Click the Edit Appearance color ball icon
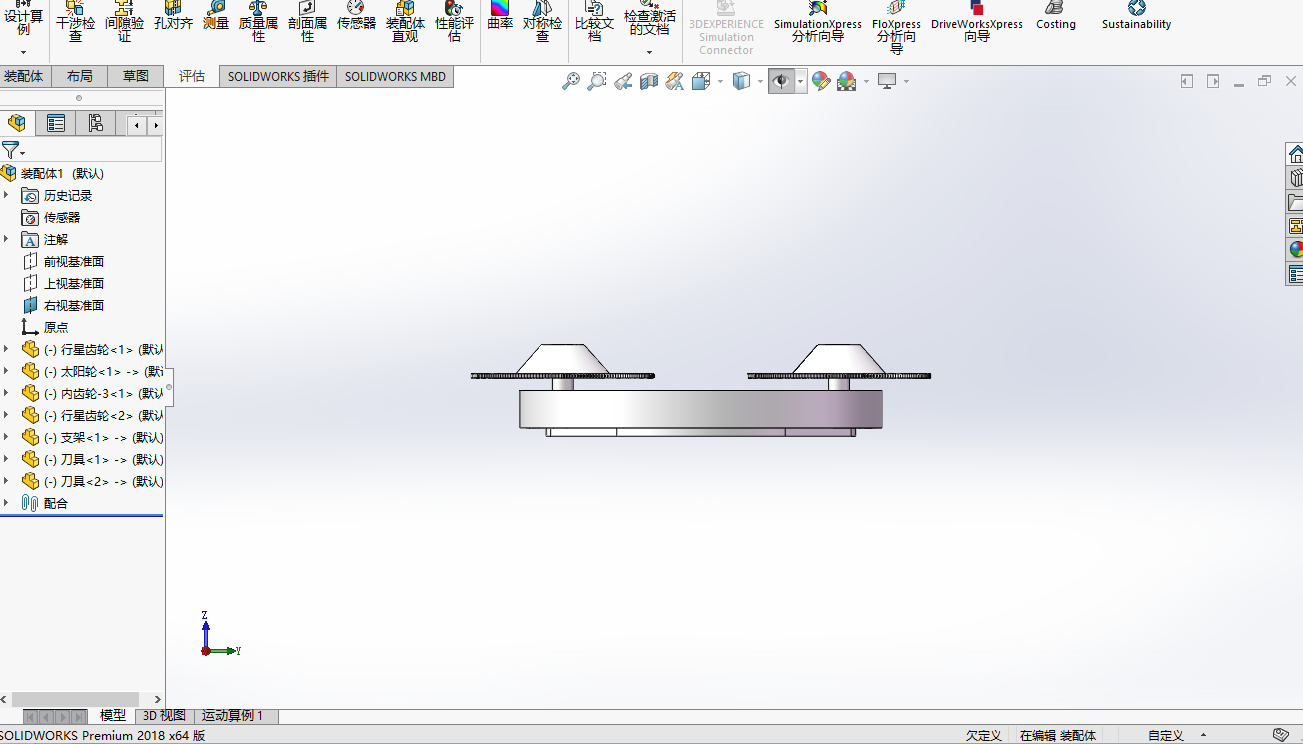 [x=821, y=81]
